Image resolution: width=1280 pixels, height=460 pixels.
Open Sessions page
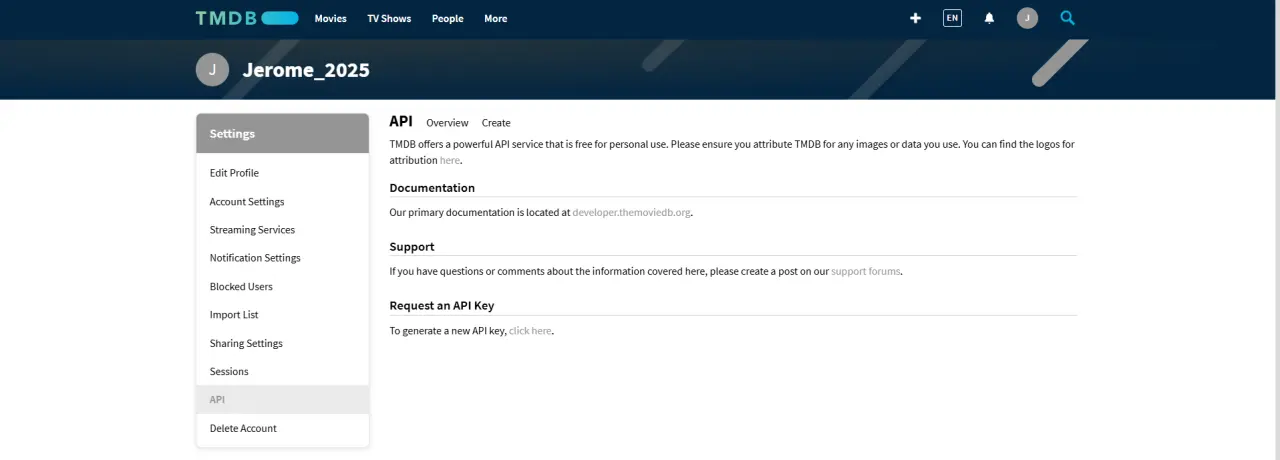tap(283, 371)
